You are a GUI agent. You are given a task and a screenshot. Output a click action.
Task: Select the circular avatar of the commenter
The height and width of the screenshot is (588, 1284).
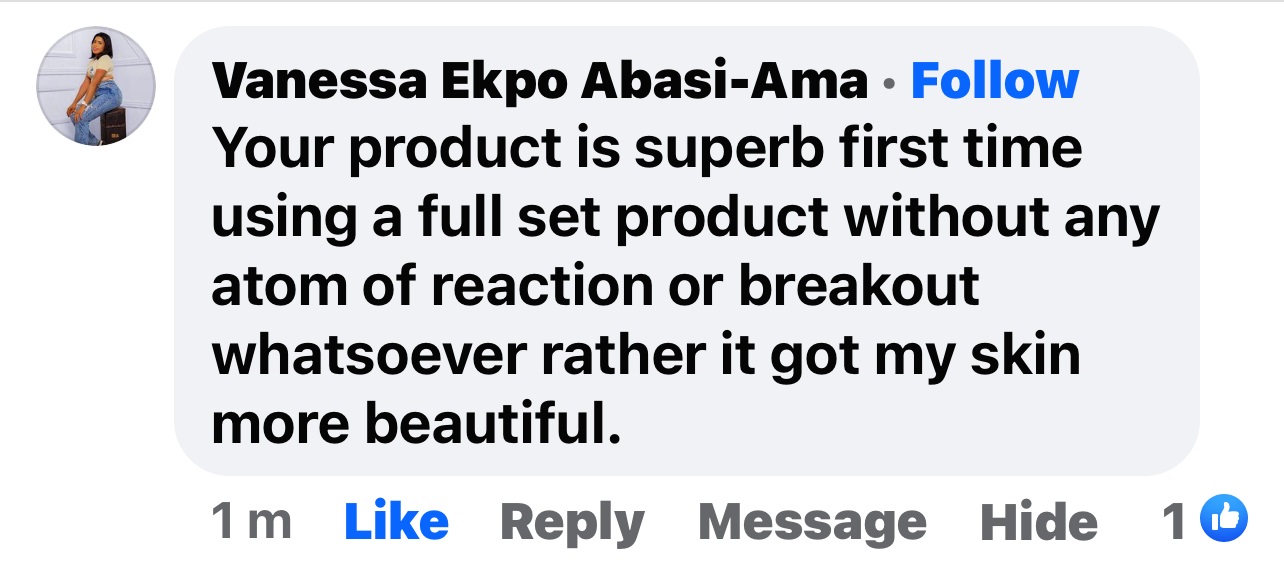coord(96,87)
